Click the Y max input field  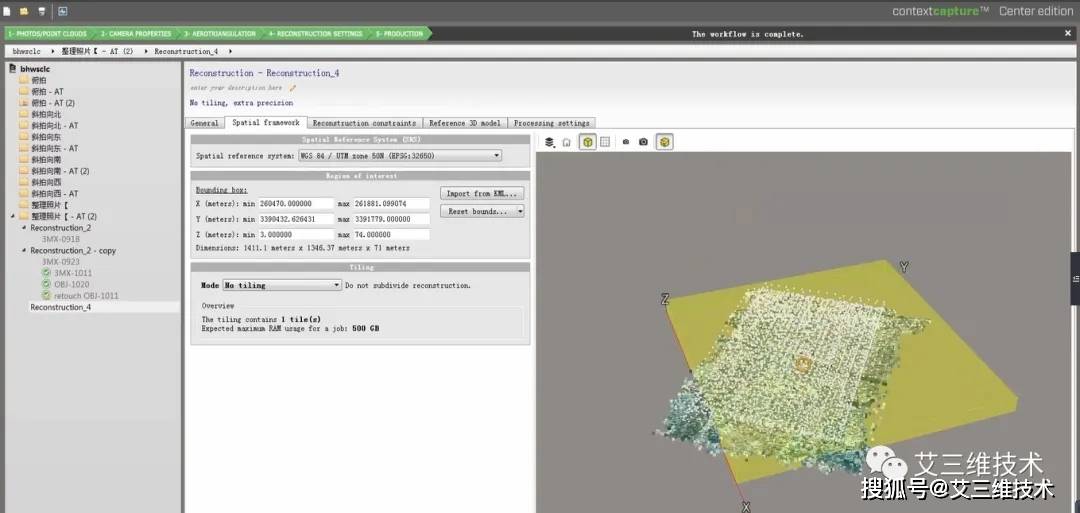[x=392, y=219]
